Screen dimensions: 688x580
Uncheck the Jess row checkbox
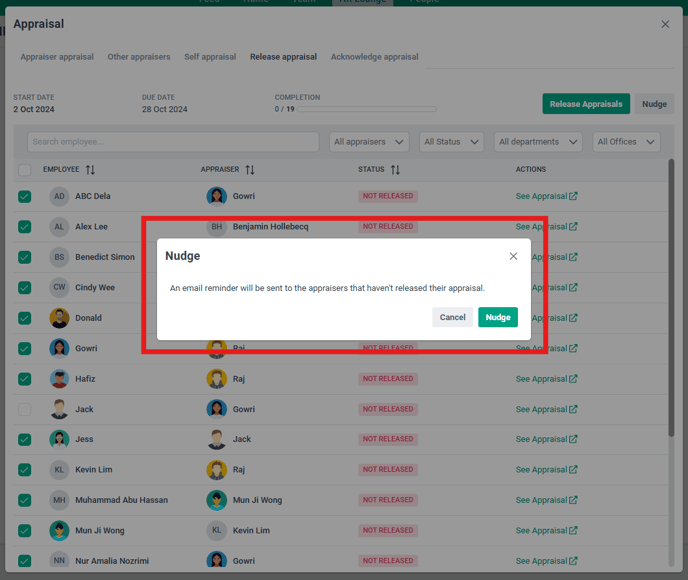click(x=25, y=439)
